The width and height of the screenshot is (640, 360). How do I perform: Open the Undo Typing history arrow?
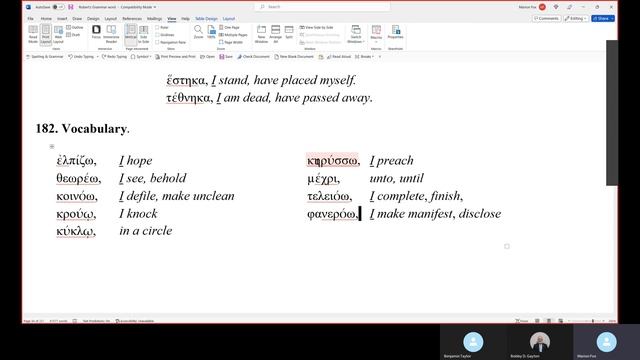click(x=98, y=57)
